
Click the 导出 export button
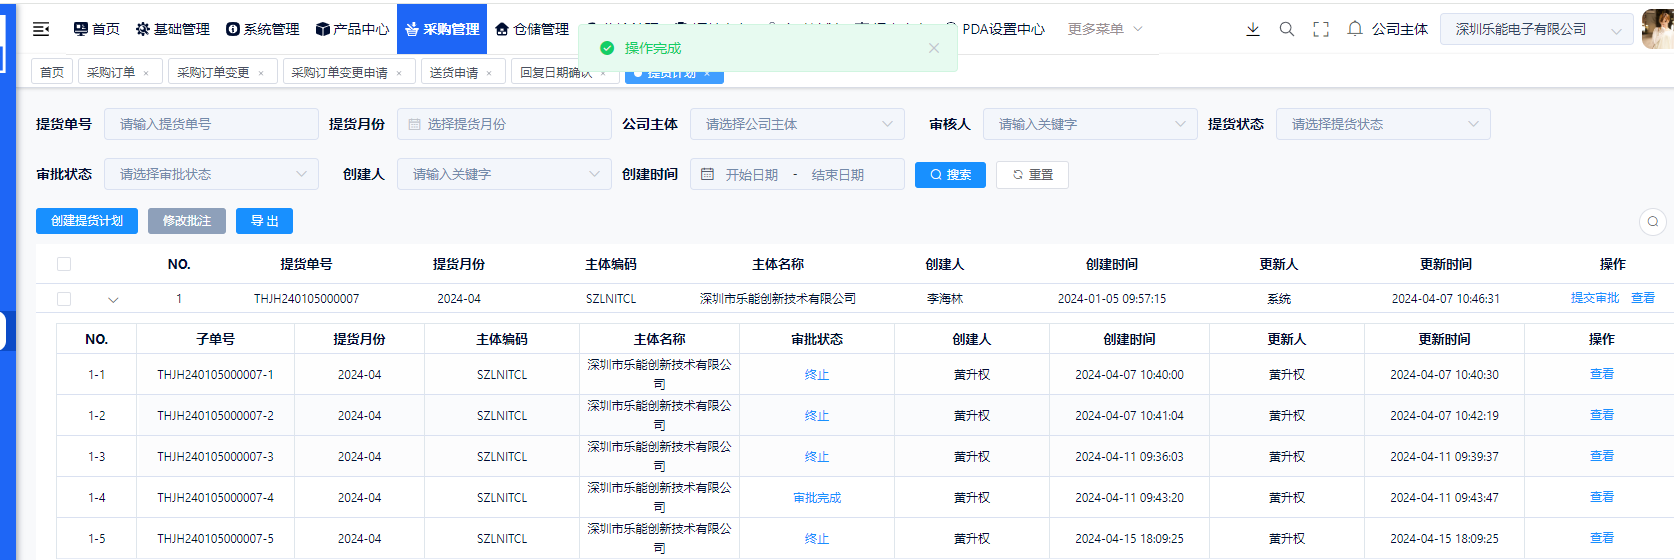264,221
